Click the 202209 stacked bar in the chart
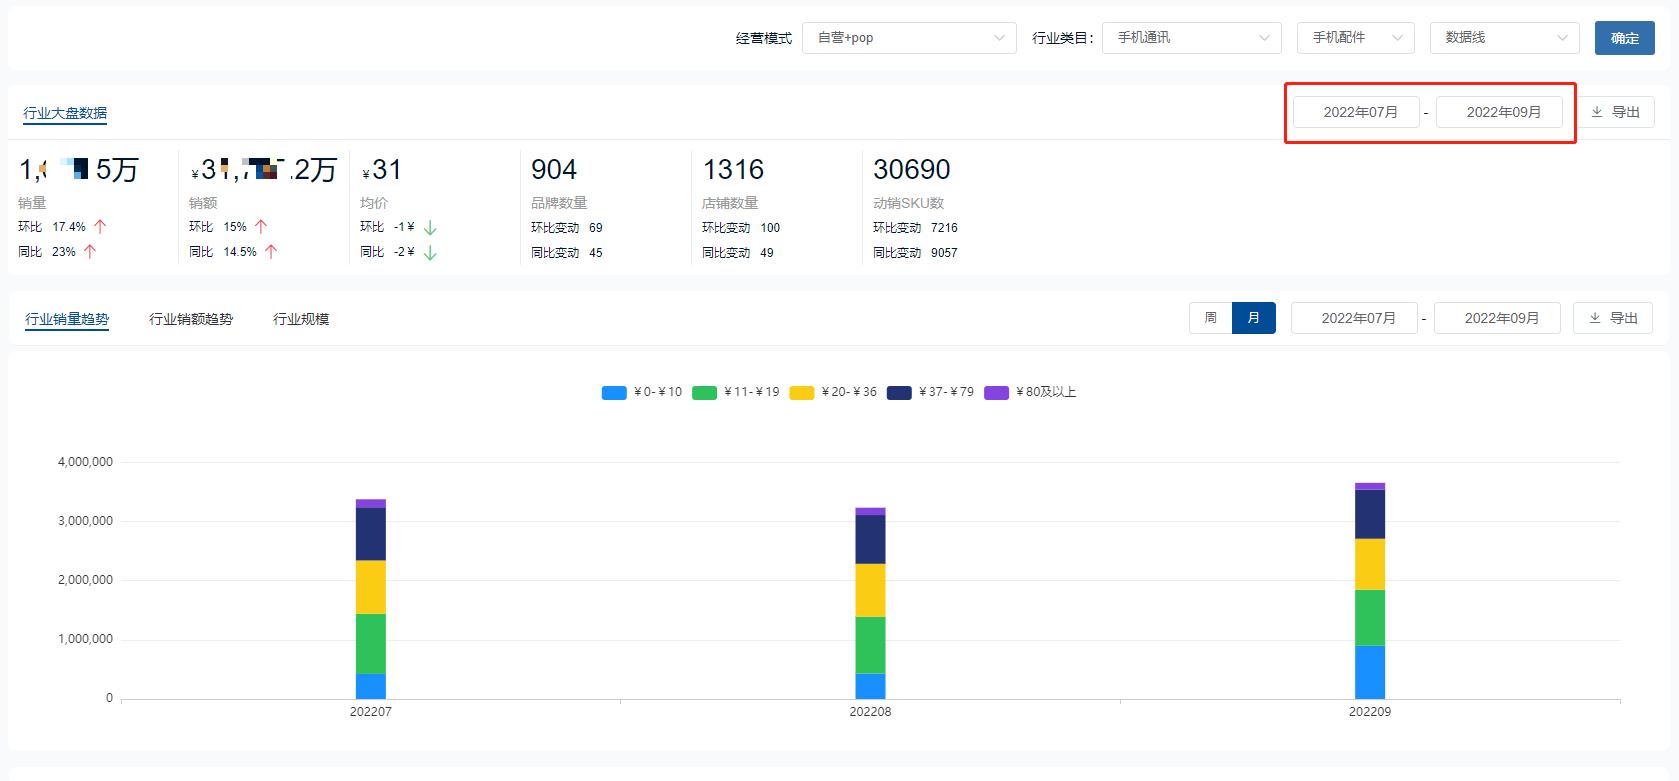 (x=1370, y=591)
